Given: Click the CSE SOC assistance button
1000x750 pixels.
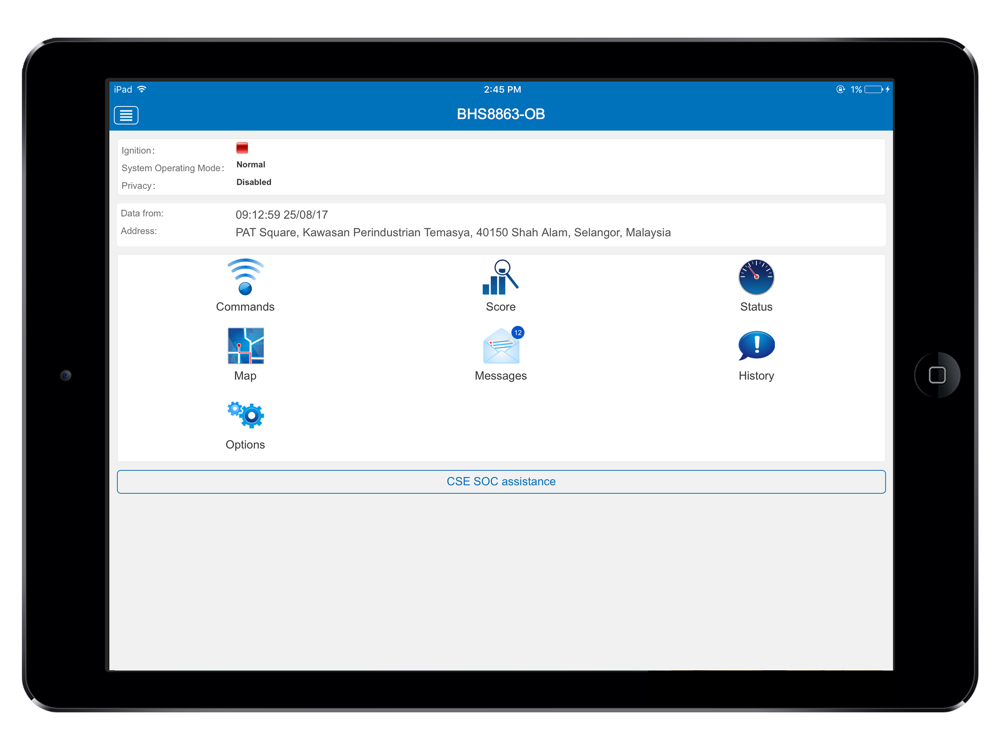Looking at the screenshot, I should coord(501,482).
